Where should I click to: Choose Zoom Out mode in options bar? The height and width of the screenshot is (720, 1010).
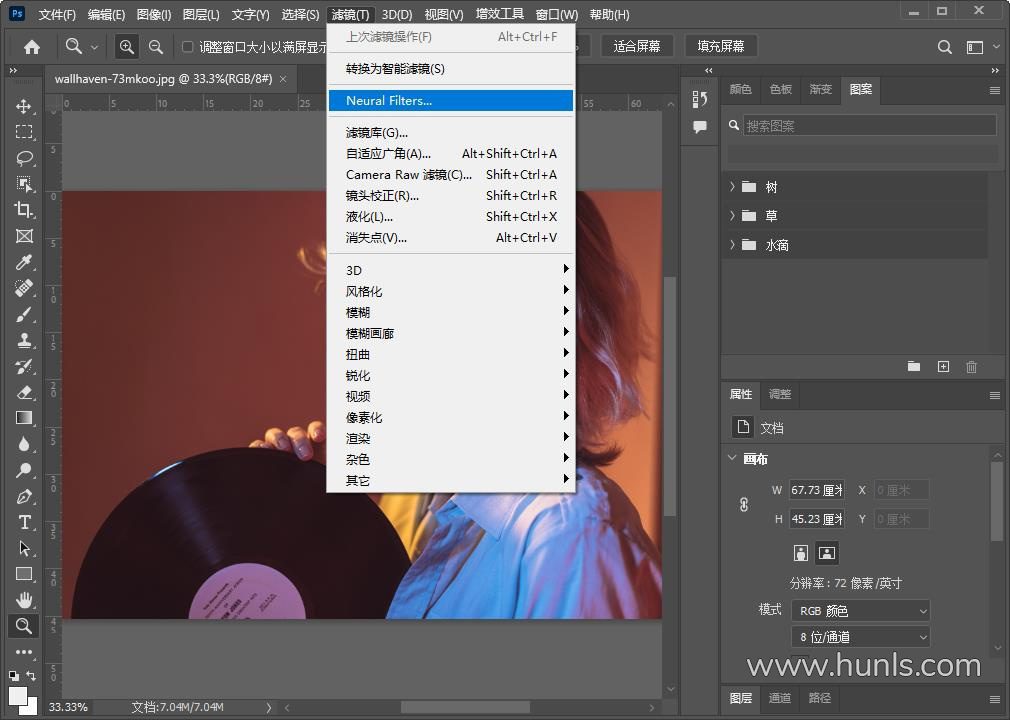click(156, 46)
